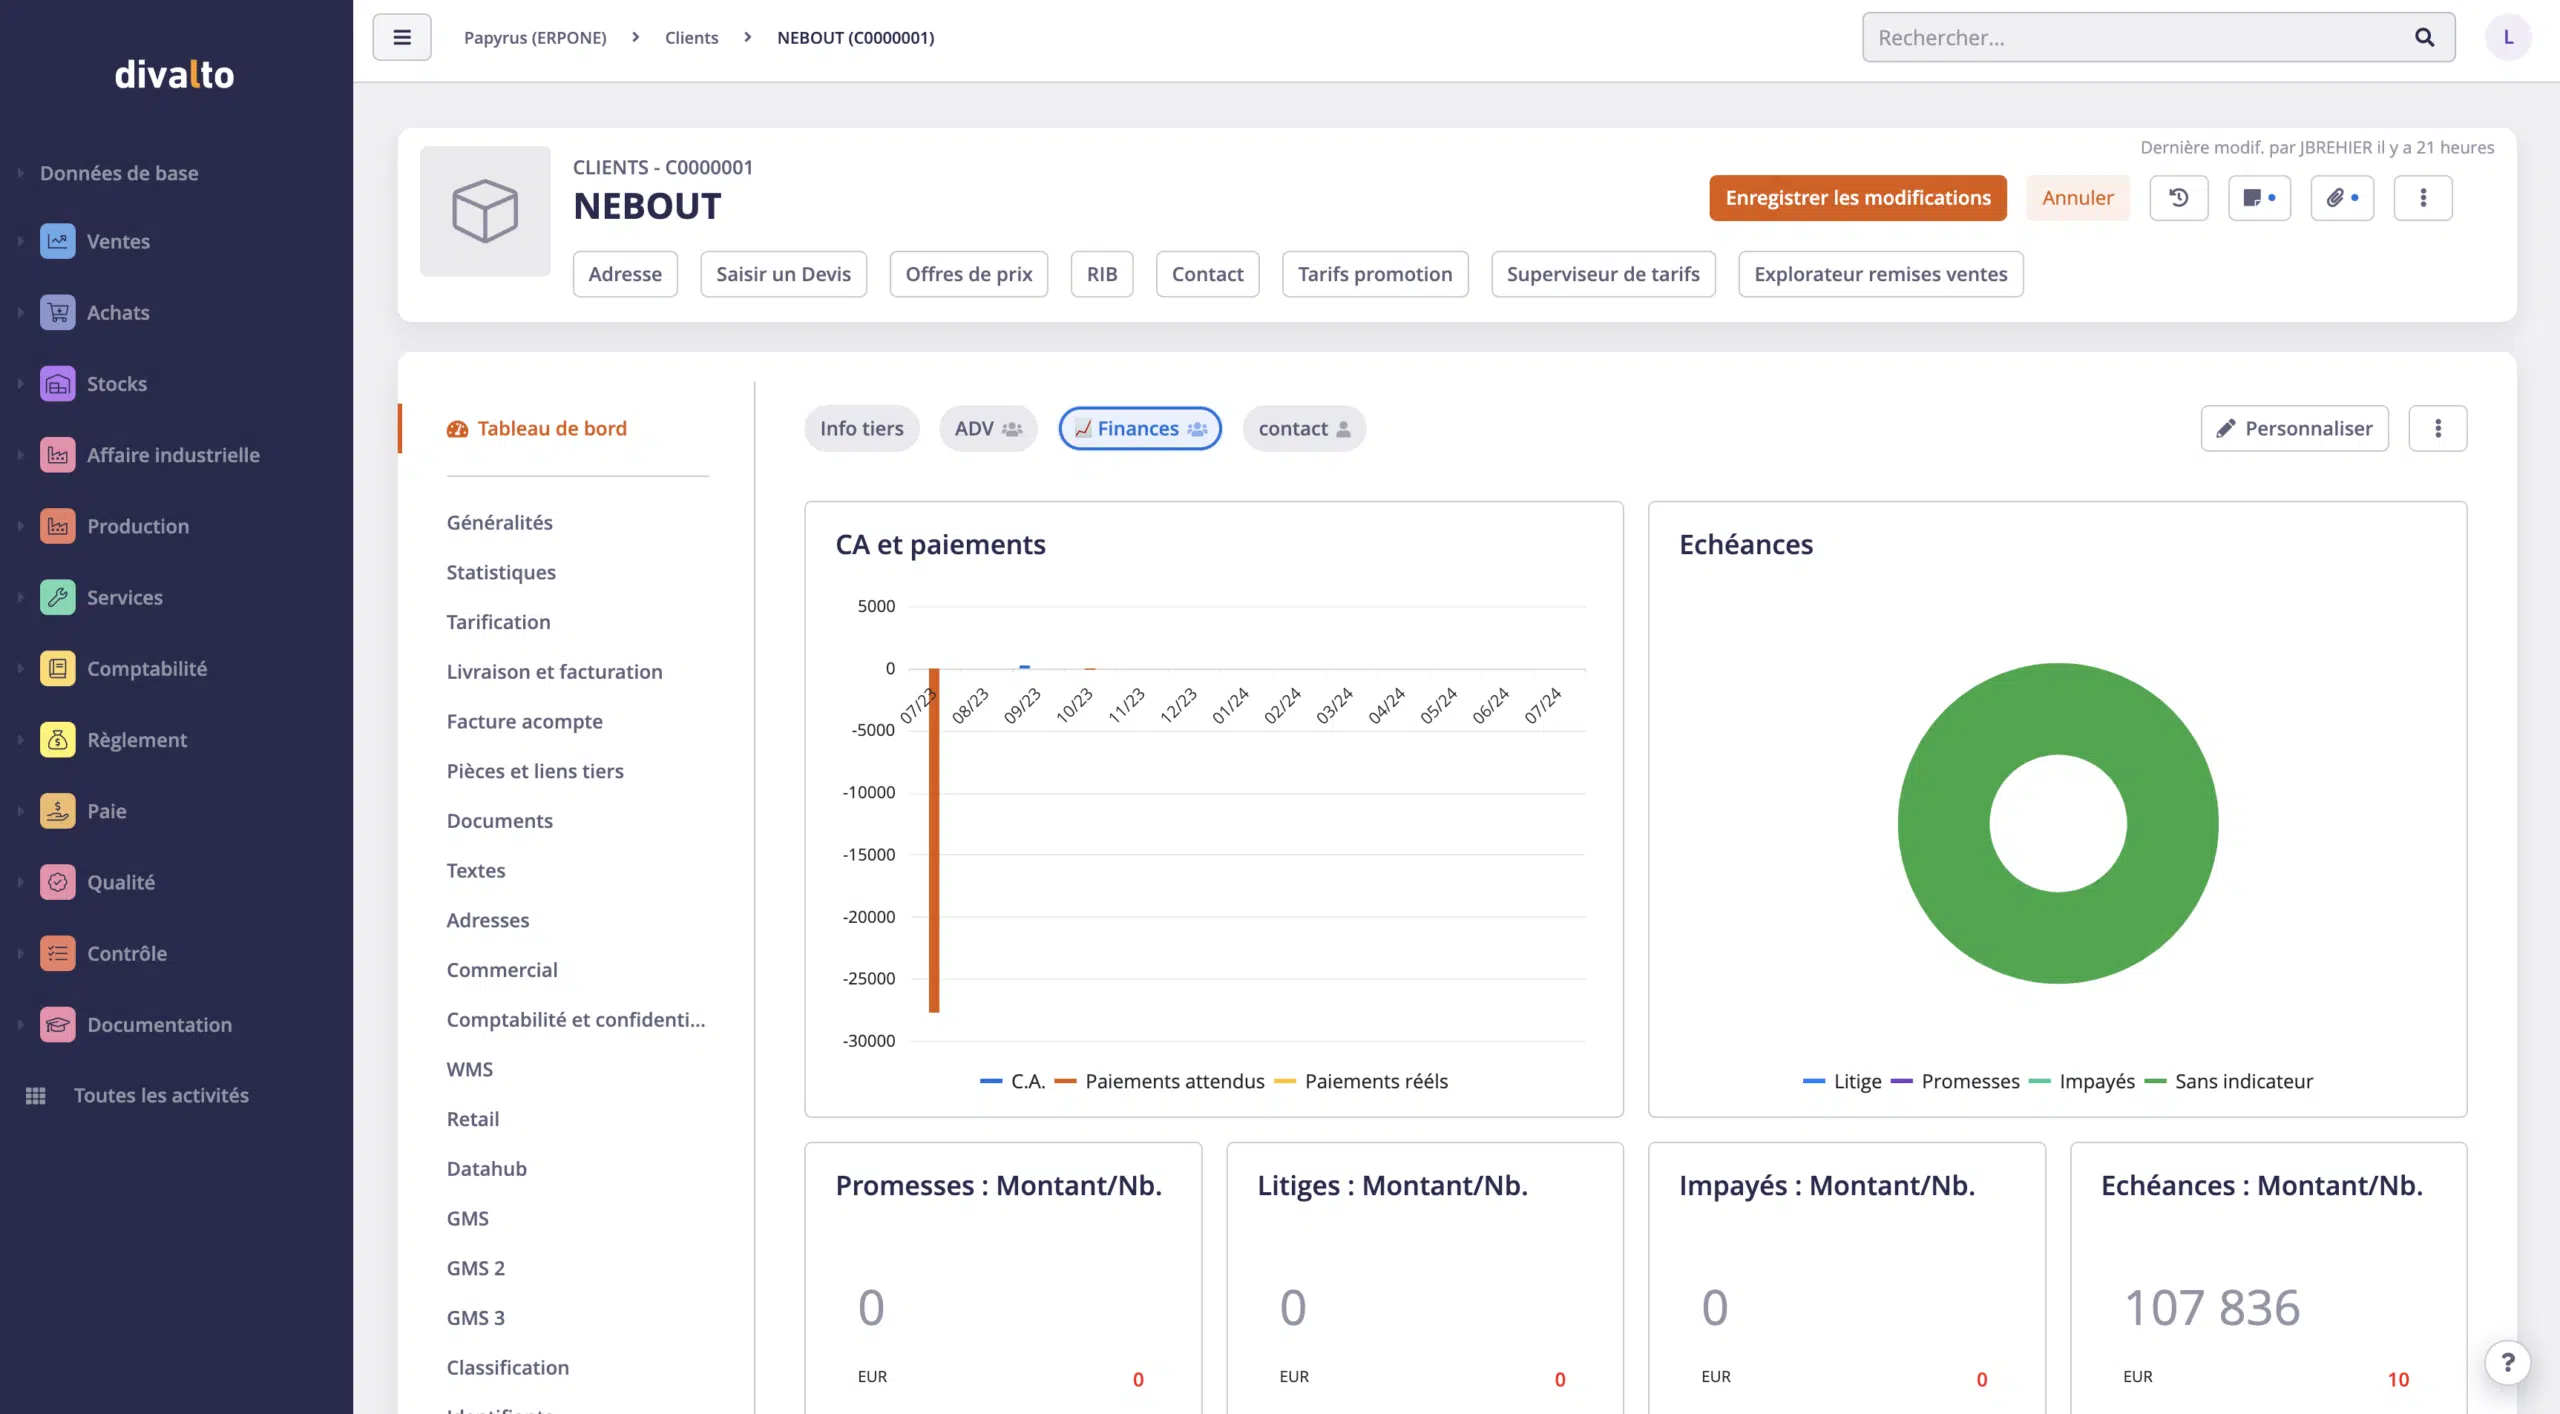This screenshot has width=2560, height=1414.
Task: Open the help question mark button
Action: [2507, 1362]
